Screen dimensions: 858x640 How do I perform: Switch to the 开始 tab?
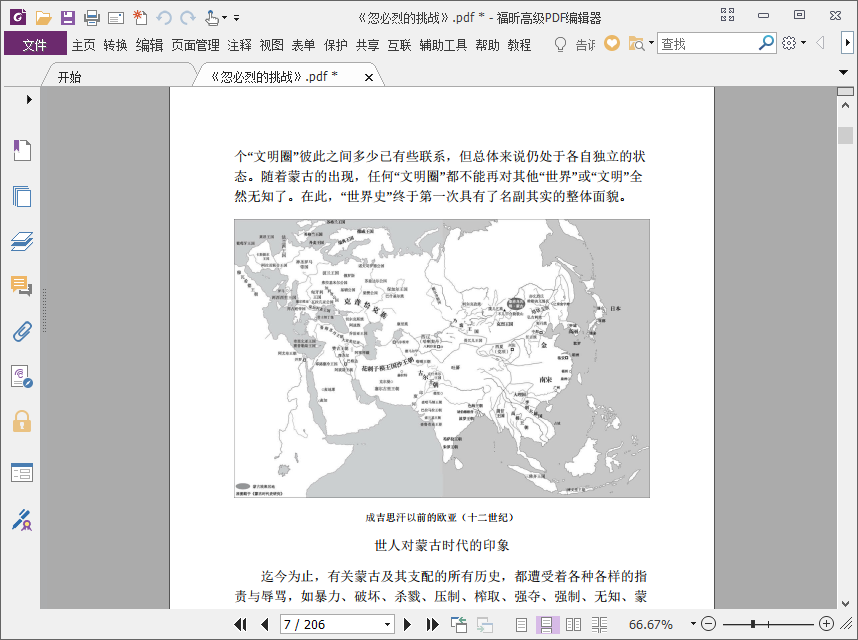point(69,77)
